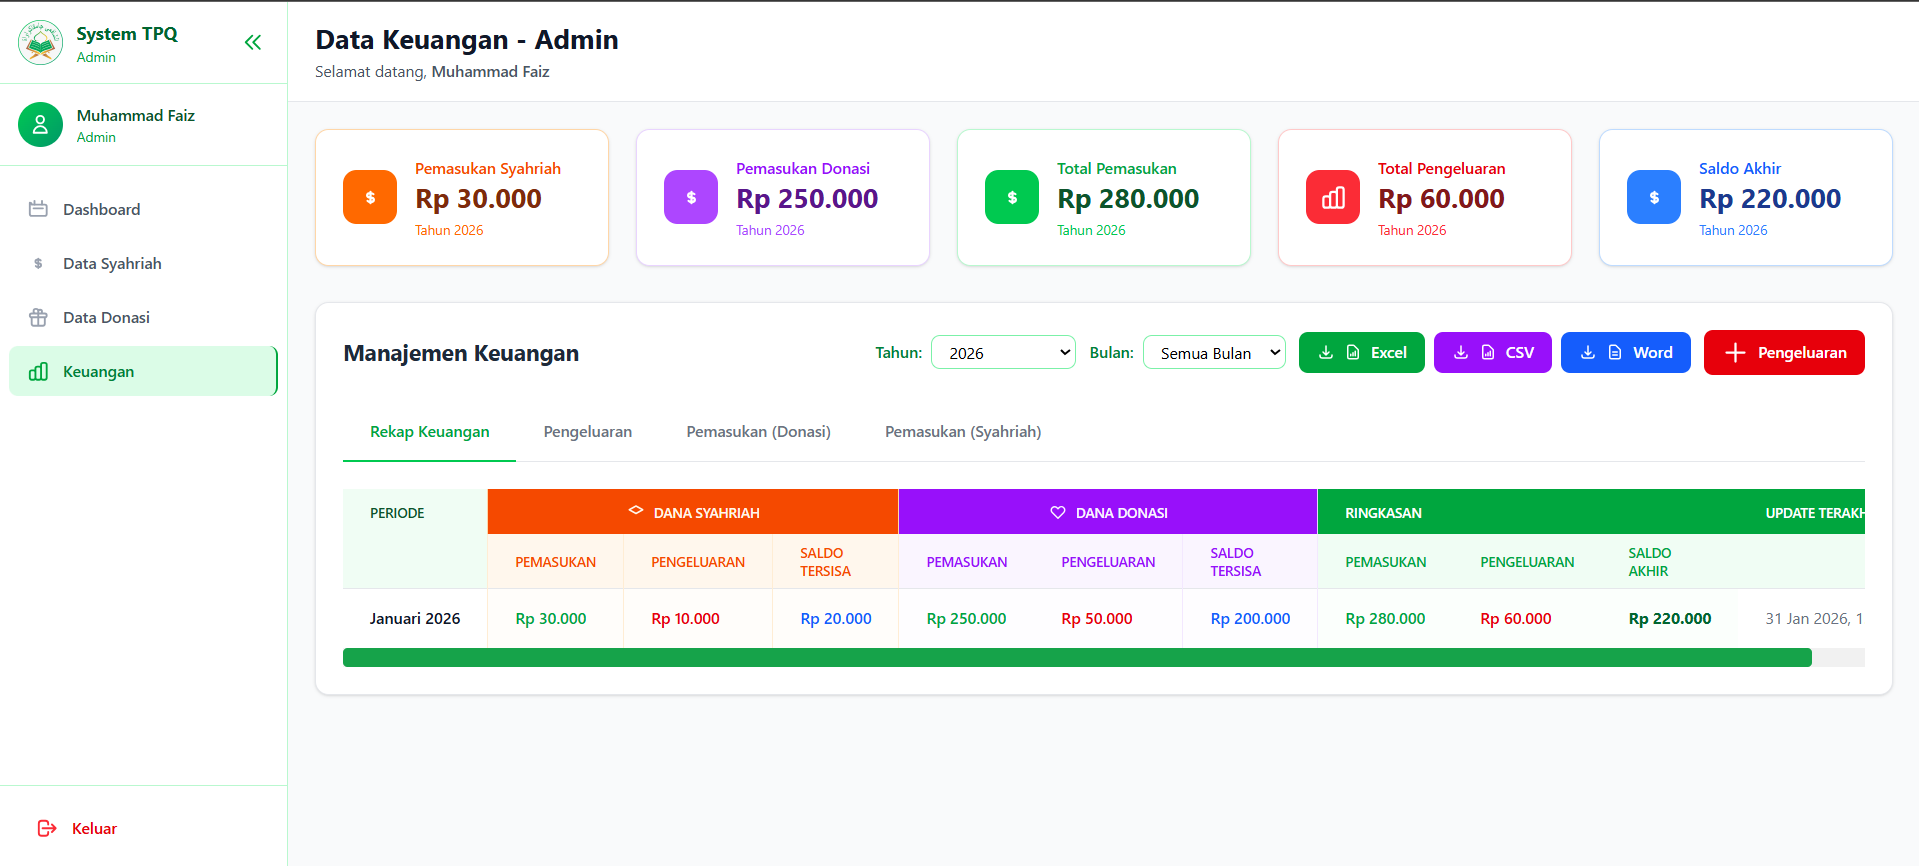Click the heart icon in Dana Donasi header
Viewport: 1919px width, 866px height.
click(1058, 512)
